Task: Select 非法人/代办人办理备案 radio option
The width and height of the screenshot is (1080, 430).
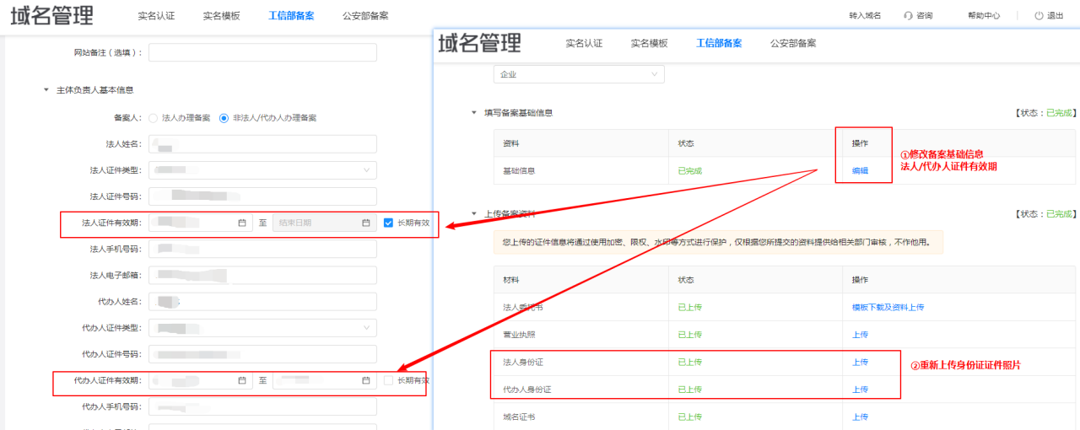Action: coord(224,118)
